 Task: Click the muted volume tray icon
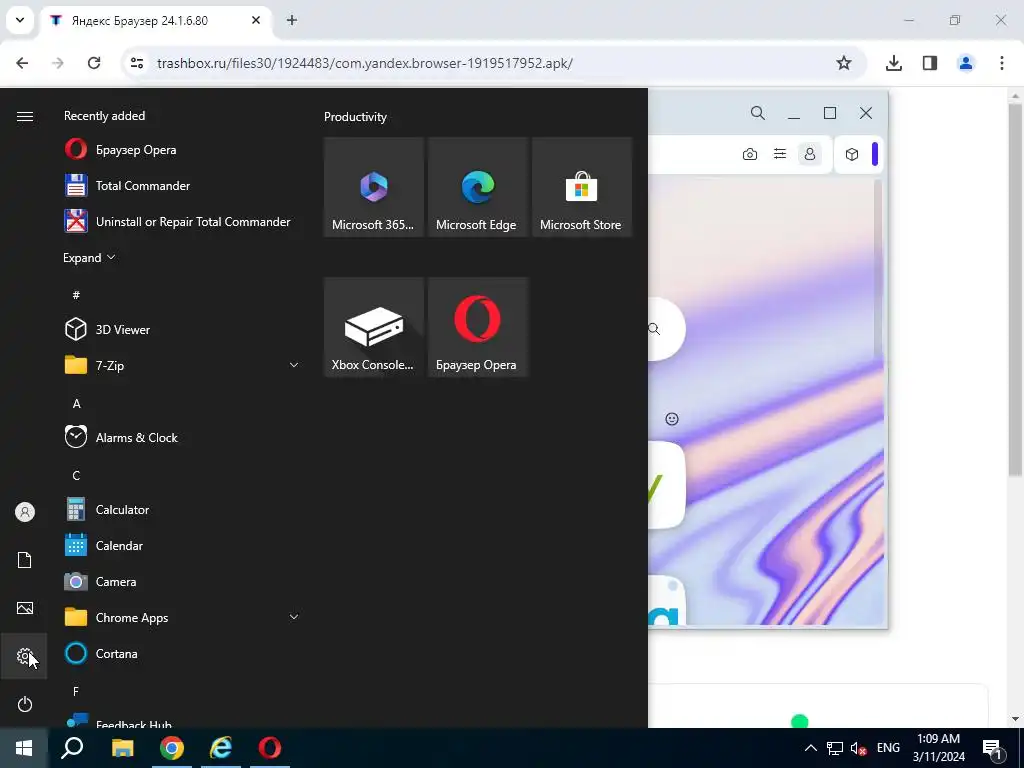tap(858, 748)
